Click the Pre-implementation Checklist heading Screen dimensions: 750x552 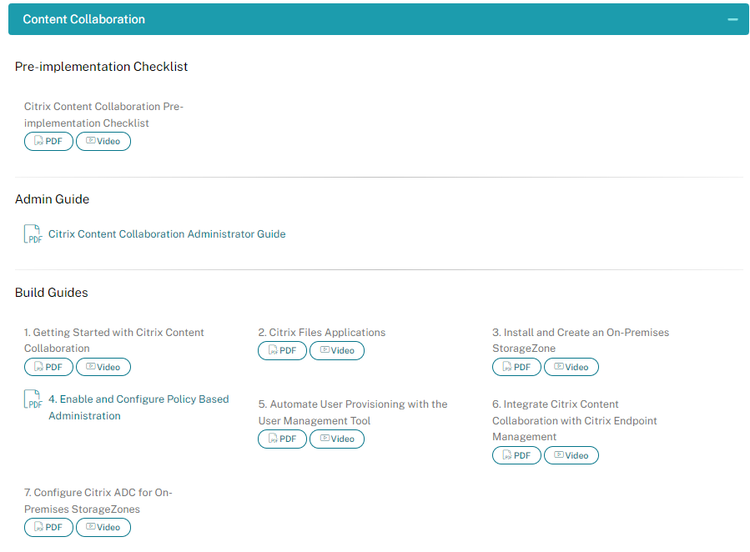pos(101,66)
